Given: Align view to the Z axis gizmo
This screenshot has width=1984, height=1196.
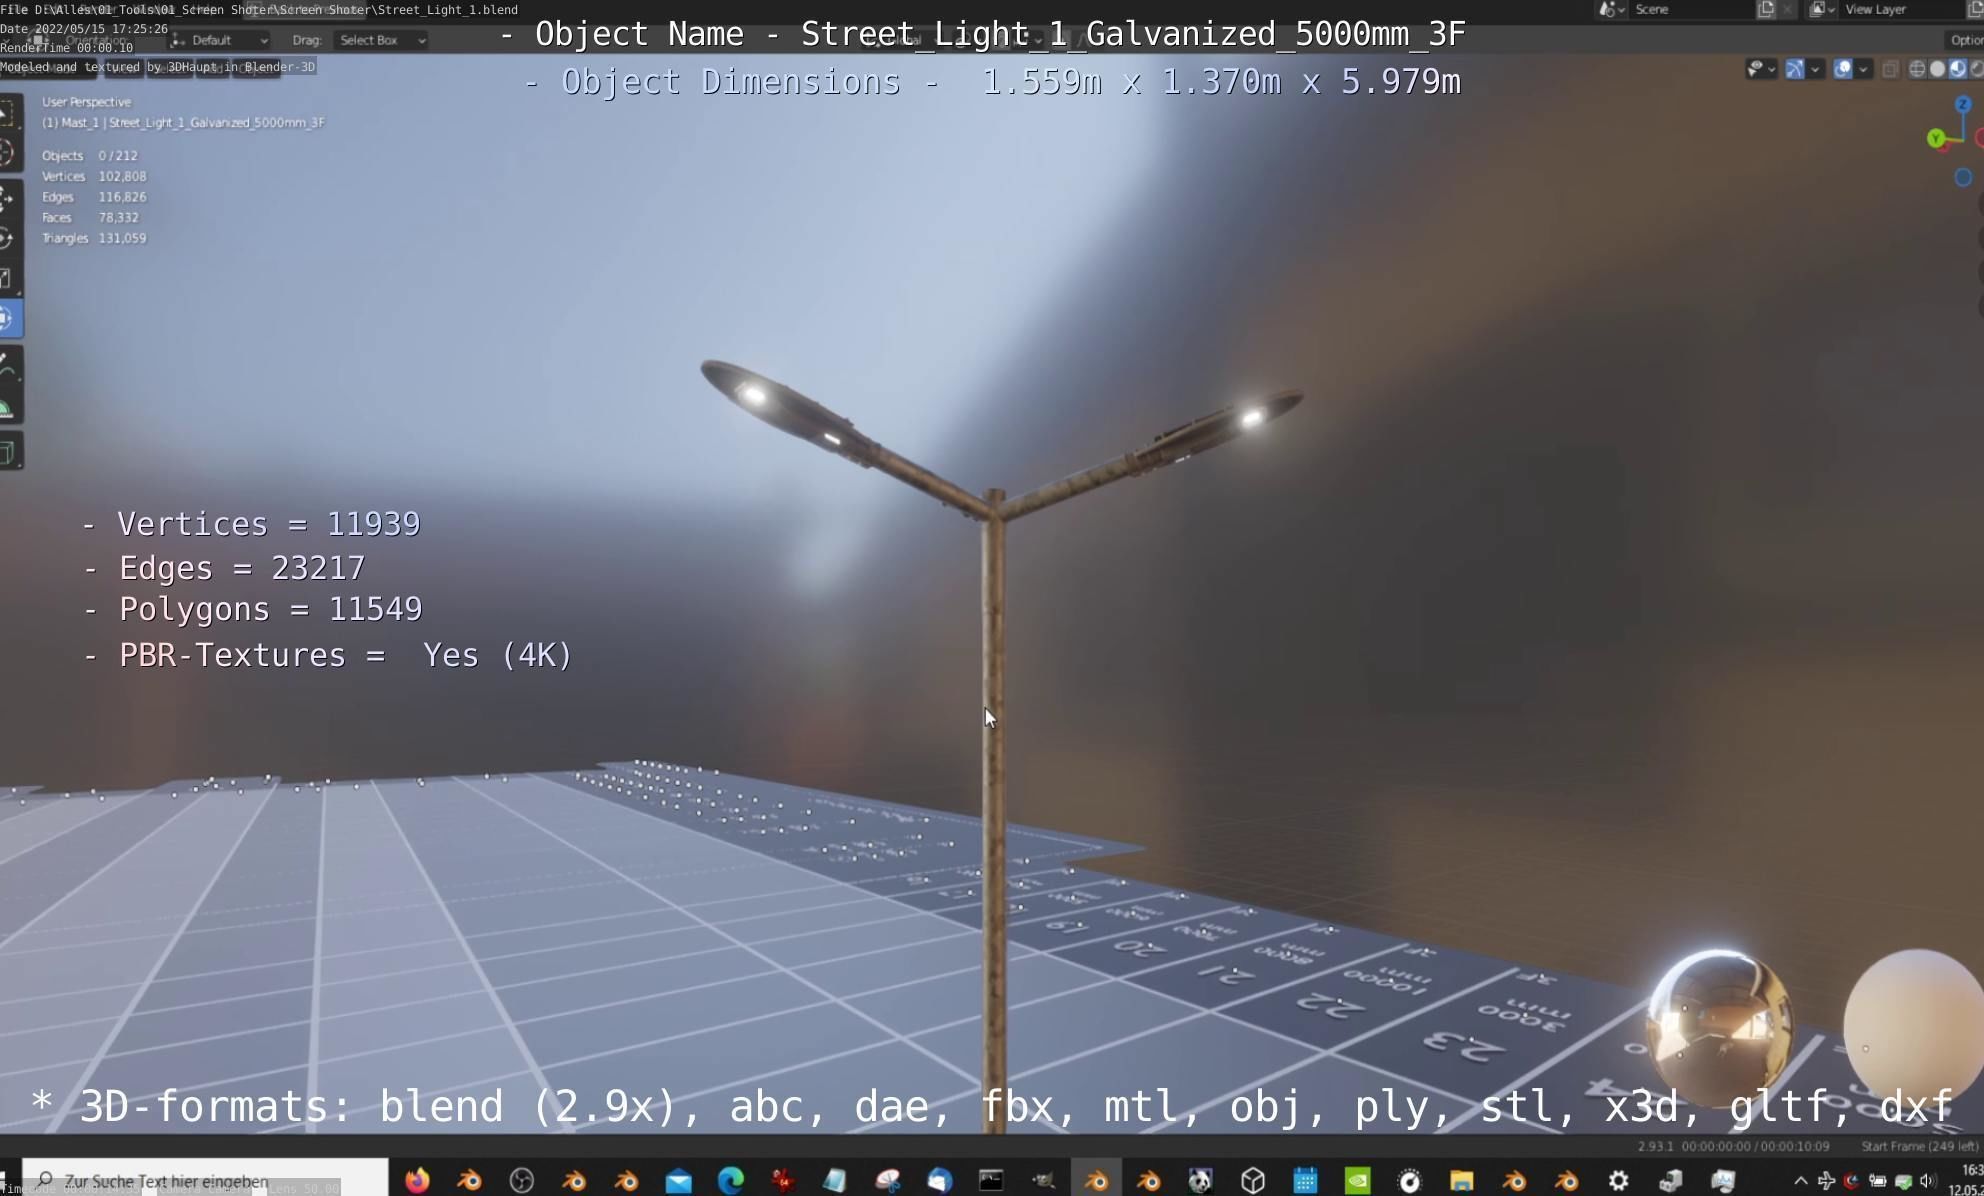Looking at the screenshot, I should [1963, 104].
